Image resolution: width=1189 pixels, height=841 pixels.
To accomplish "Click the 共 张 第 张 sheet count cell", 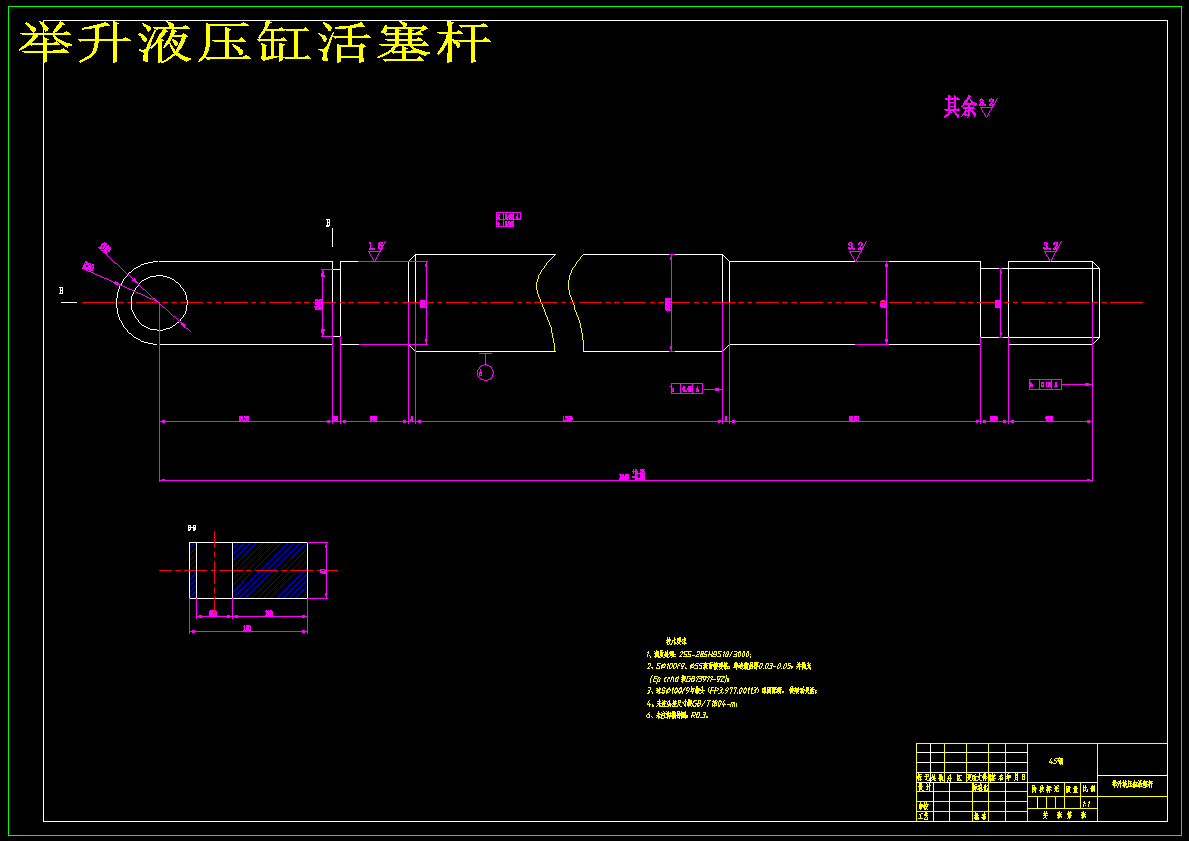I will (1062, 815).
